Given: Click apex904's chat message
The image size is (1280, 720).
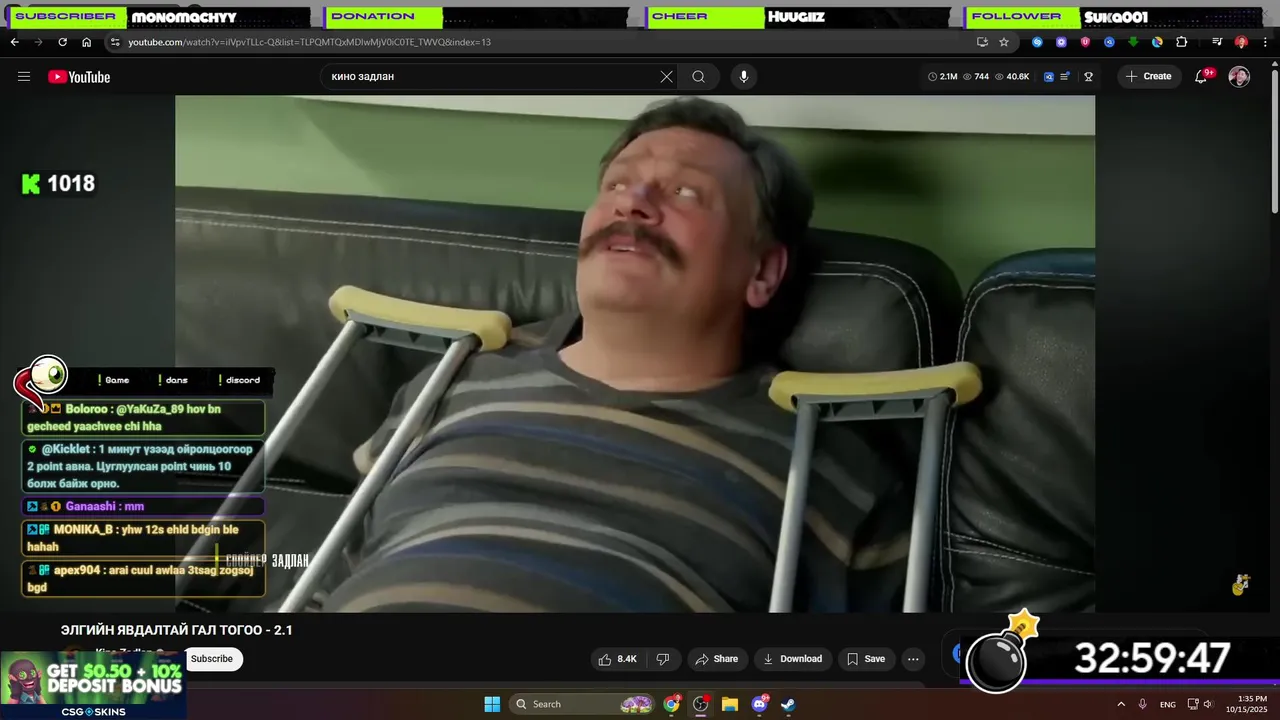Looking at the screenshot, I should 144,579.
